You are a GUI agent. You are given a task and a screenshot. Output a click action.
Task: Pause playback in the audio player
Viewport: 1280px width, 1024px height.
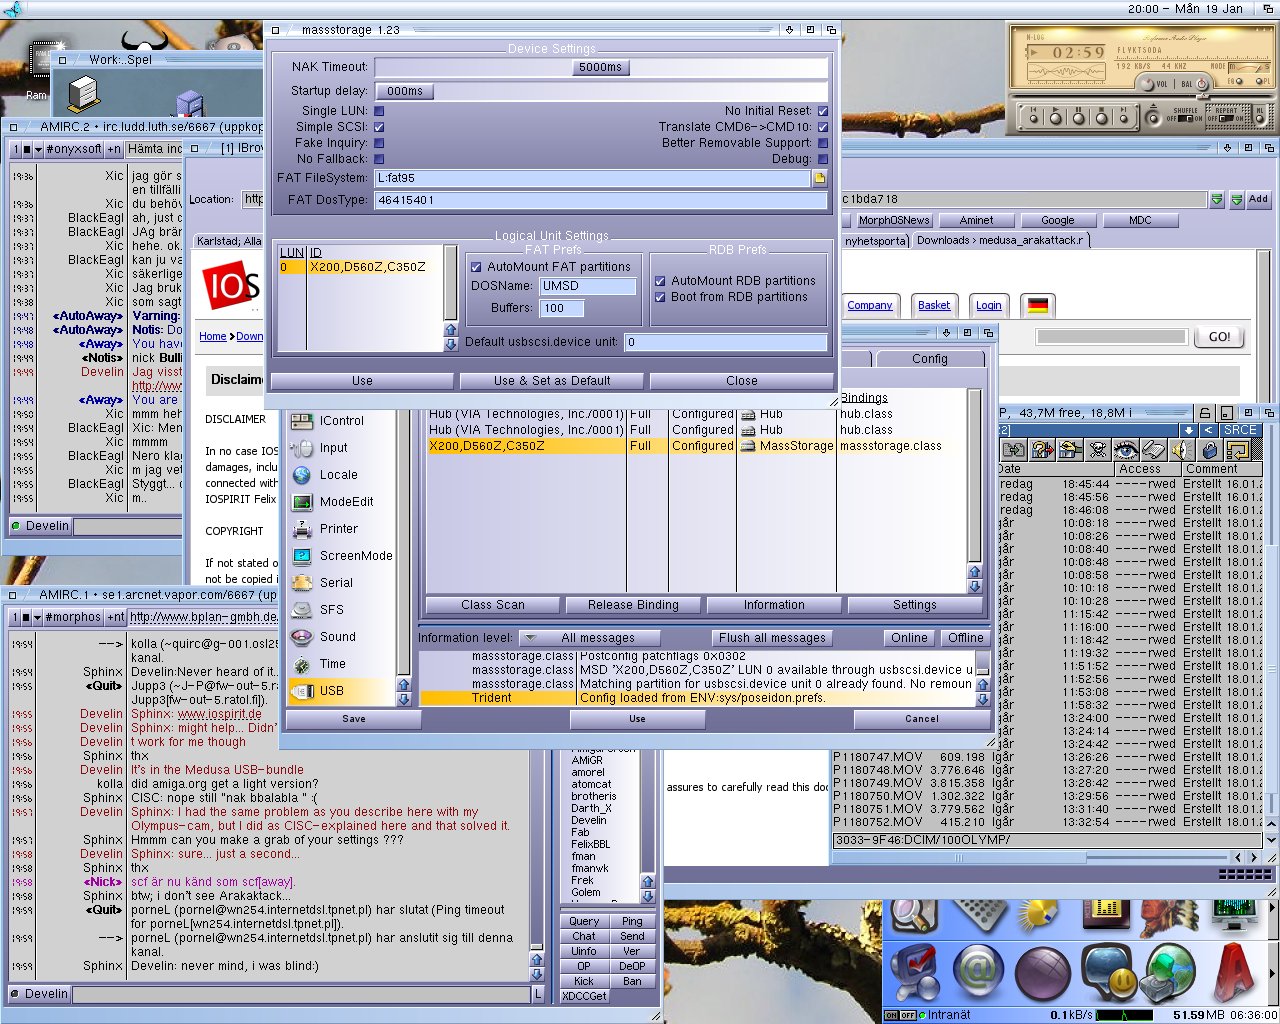click(x=1078, y=119)
